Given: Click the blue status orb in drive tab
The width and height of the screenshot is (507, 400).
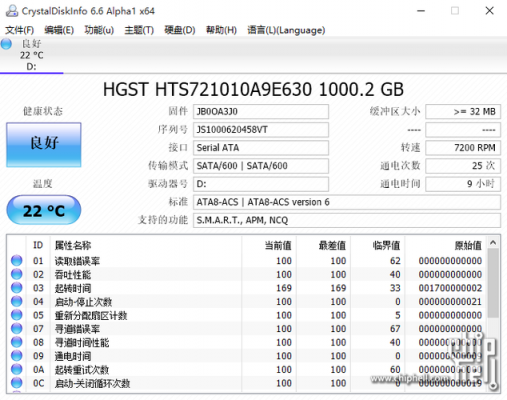Looking at the screenshot, I should point(6,44).
